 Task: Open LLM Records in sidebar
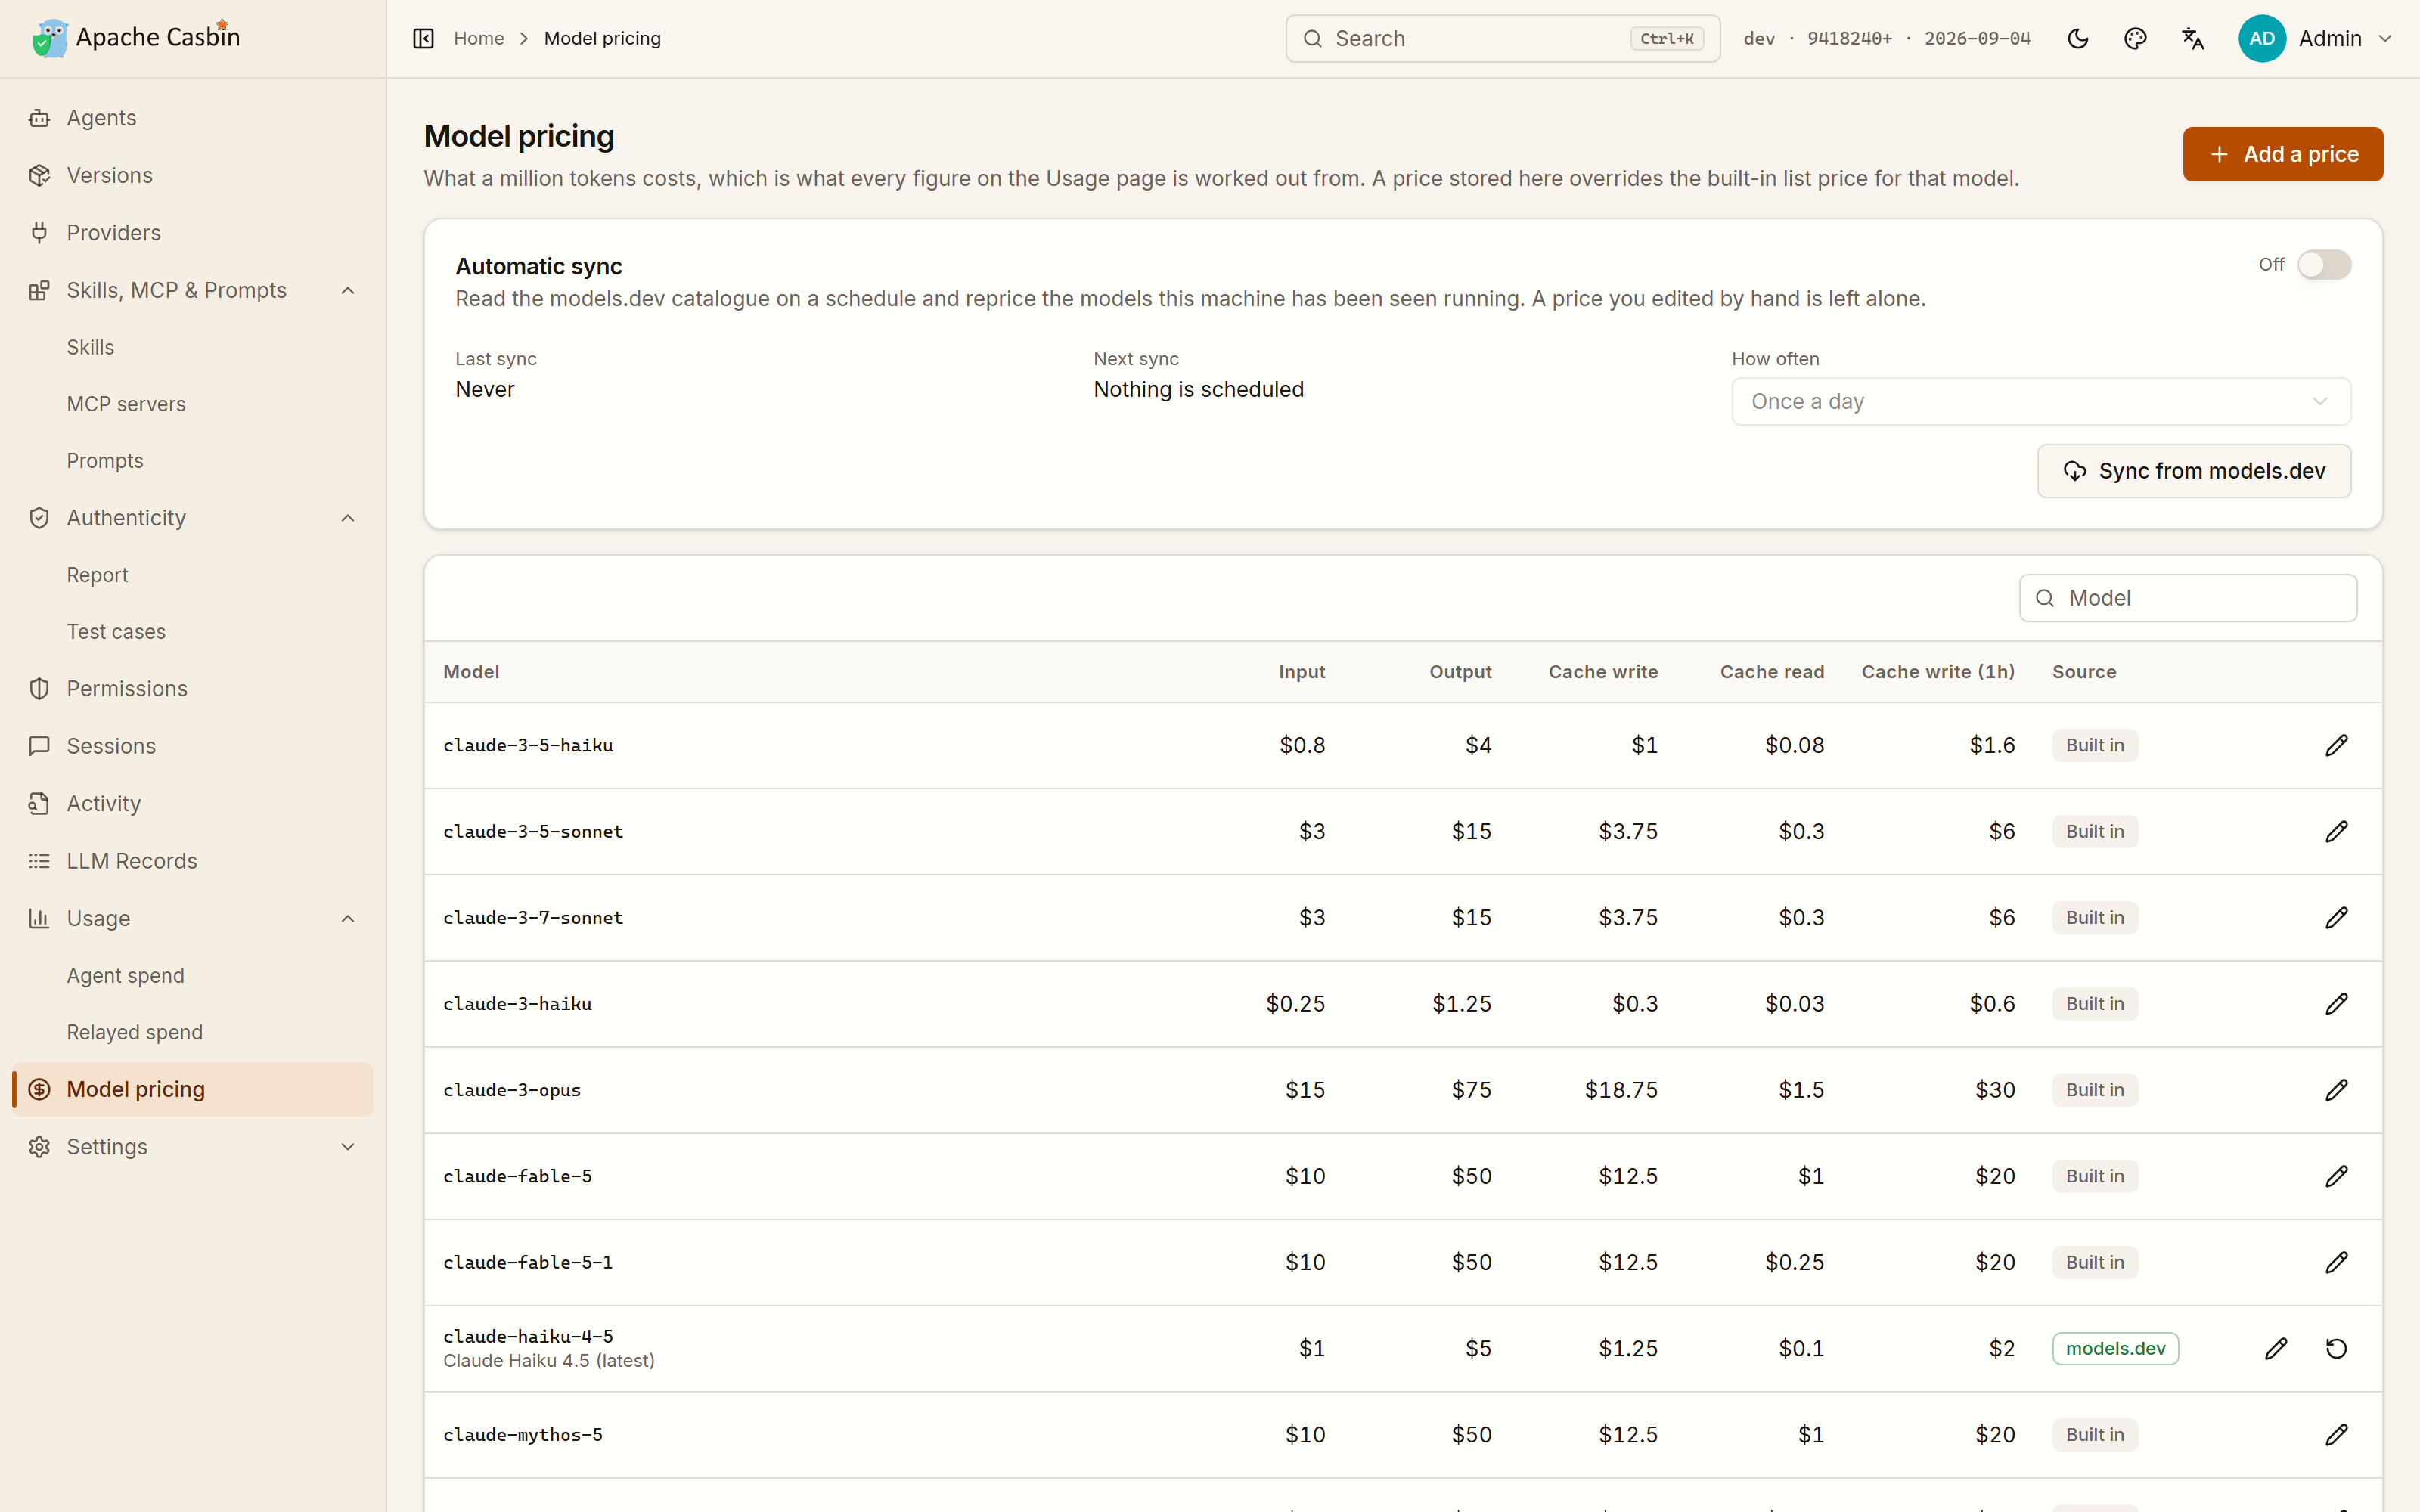pyautogui.click(x=193, y=860)
